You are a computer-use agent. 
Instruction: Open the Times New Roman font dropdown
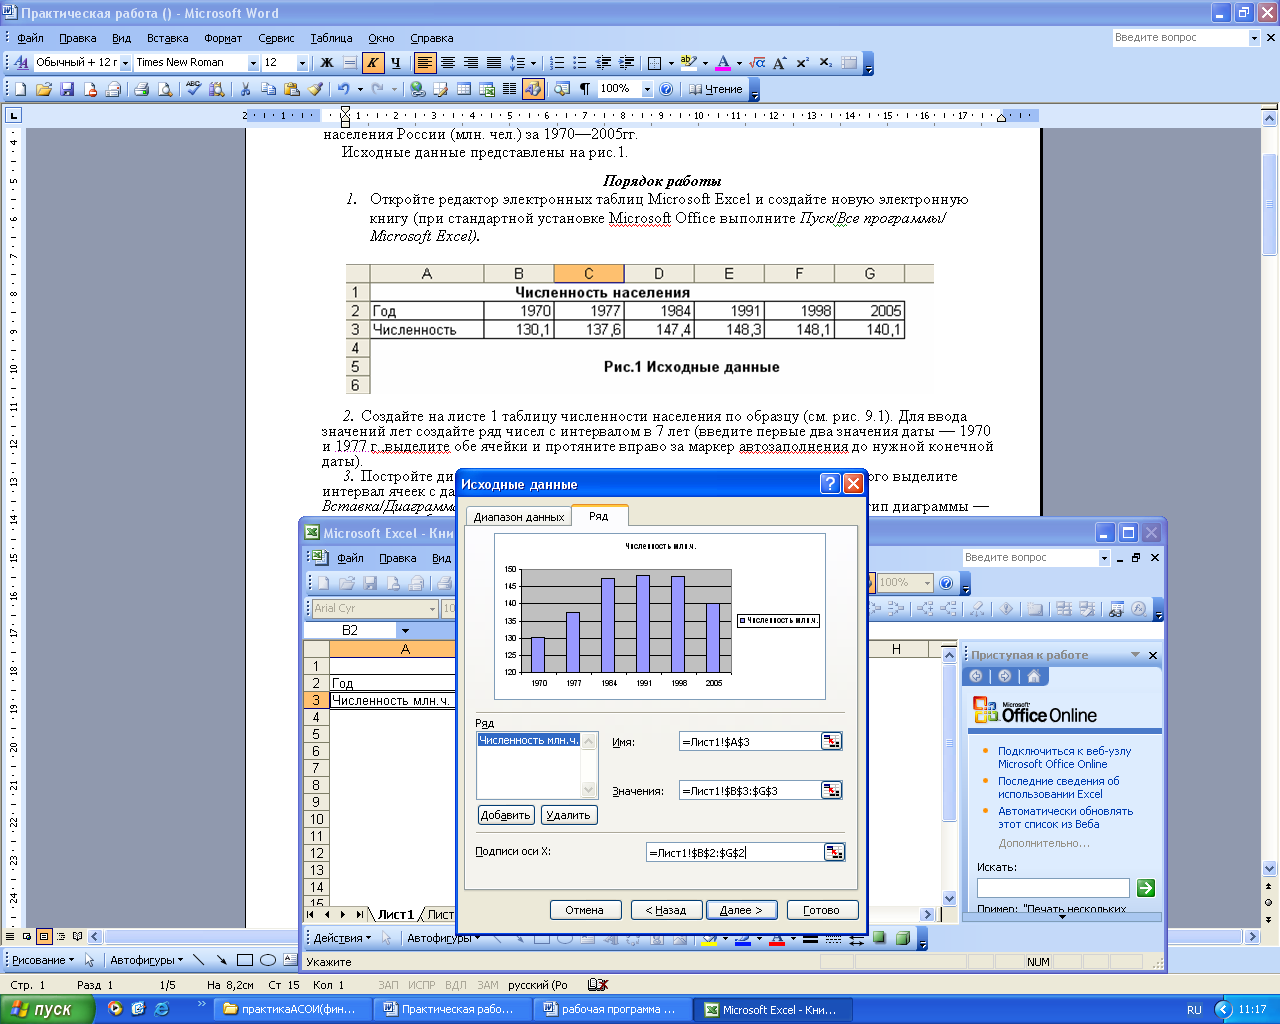tap(253, 62)
